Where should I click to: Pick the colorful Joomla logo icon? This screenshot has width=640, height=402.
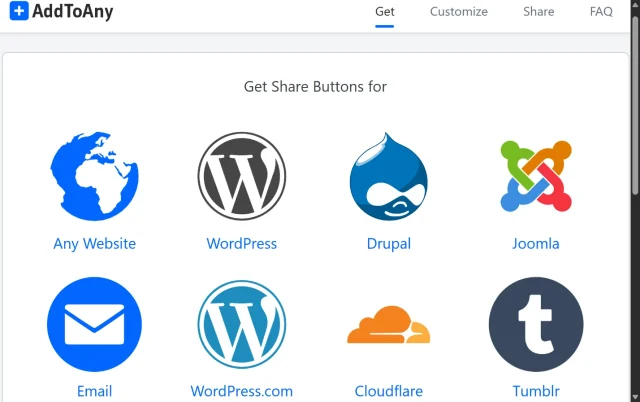click(536, 176)
